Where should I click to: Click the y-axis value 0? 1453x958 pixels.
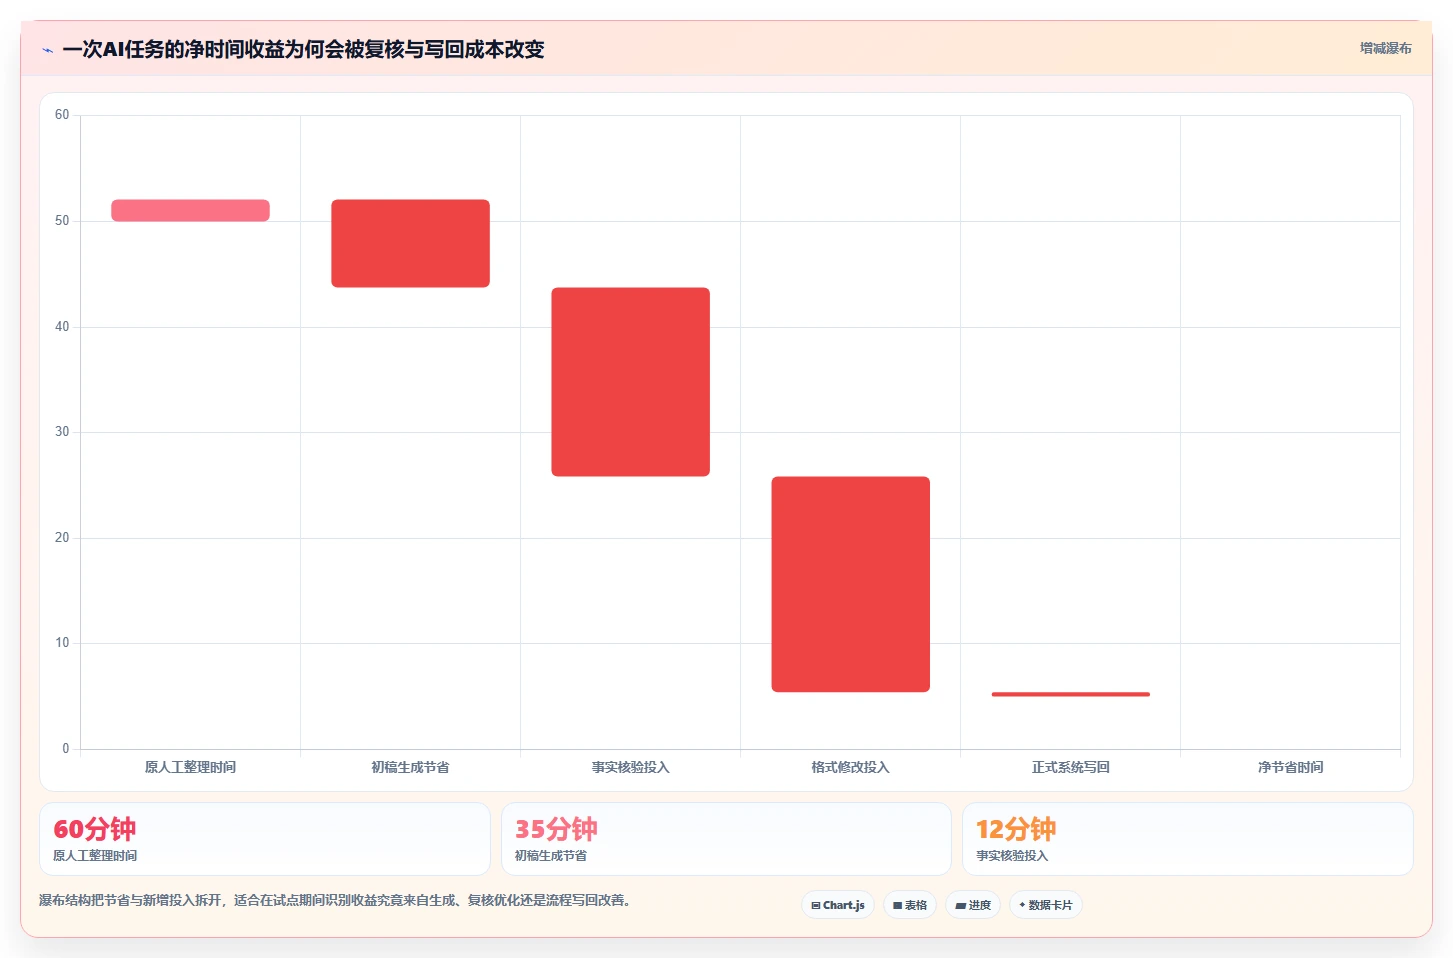tap(66, 749)
